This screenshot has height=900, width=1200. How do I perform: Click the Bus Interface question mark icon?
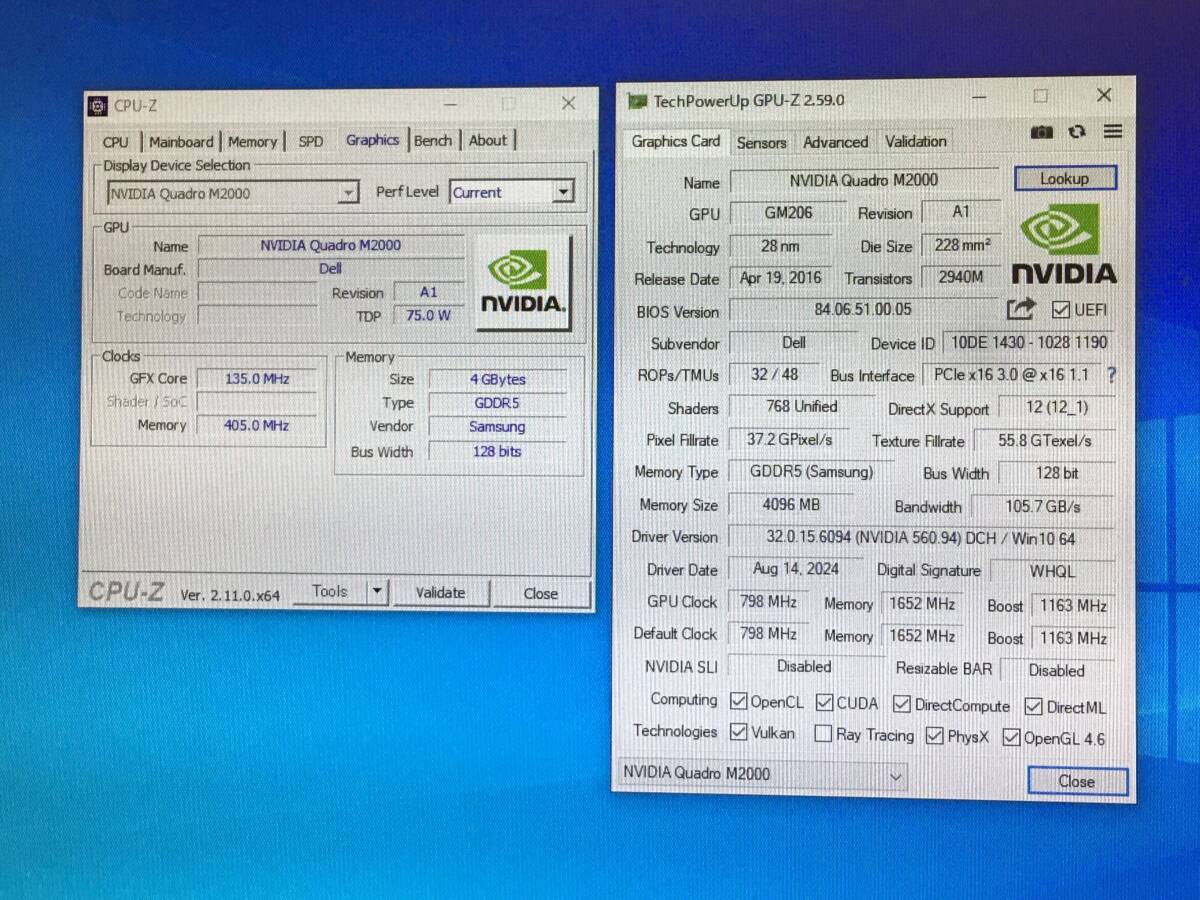(1111, 375)
